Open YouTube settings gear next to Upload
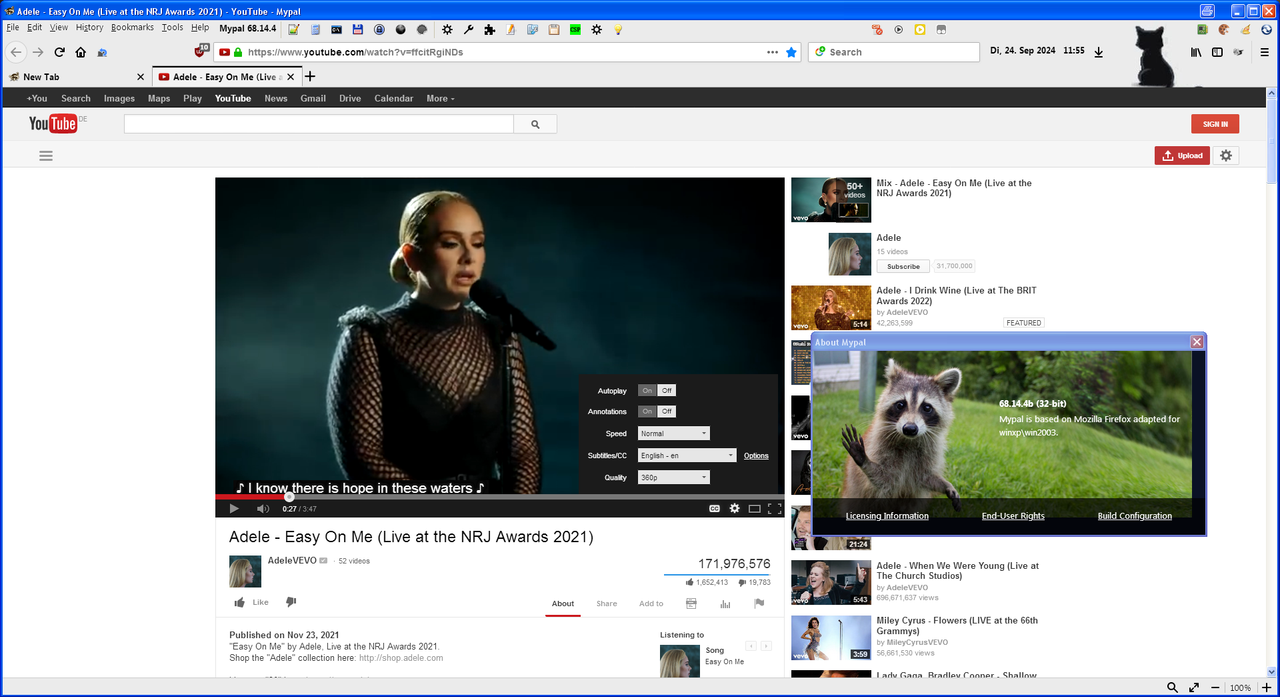The height and width of the screenshot is (697, 1280). [1226, 155]
